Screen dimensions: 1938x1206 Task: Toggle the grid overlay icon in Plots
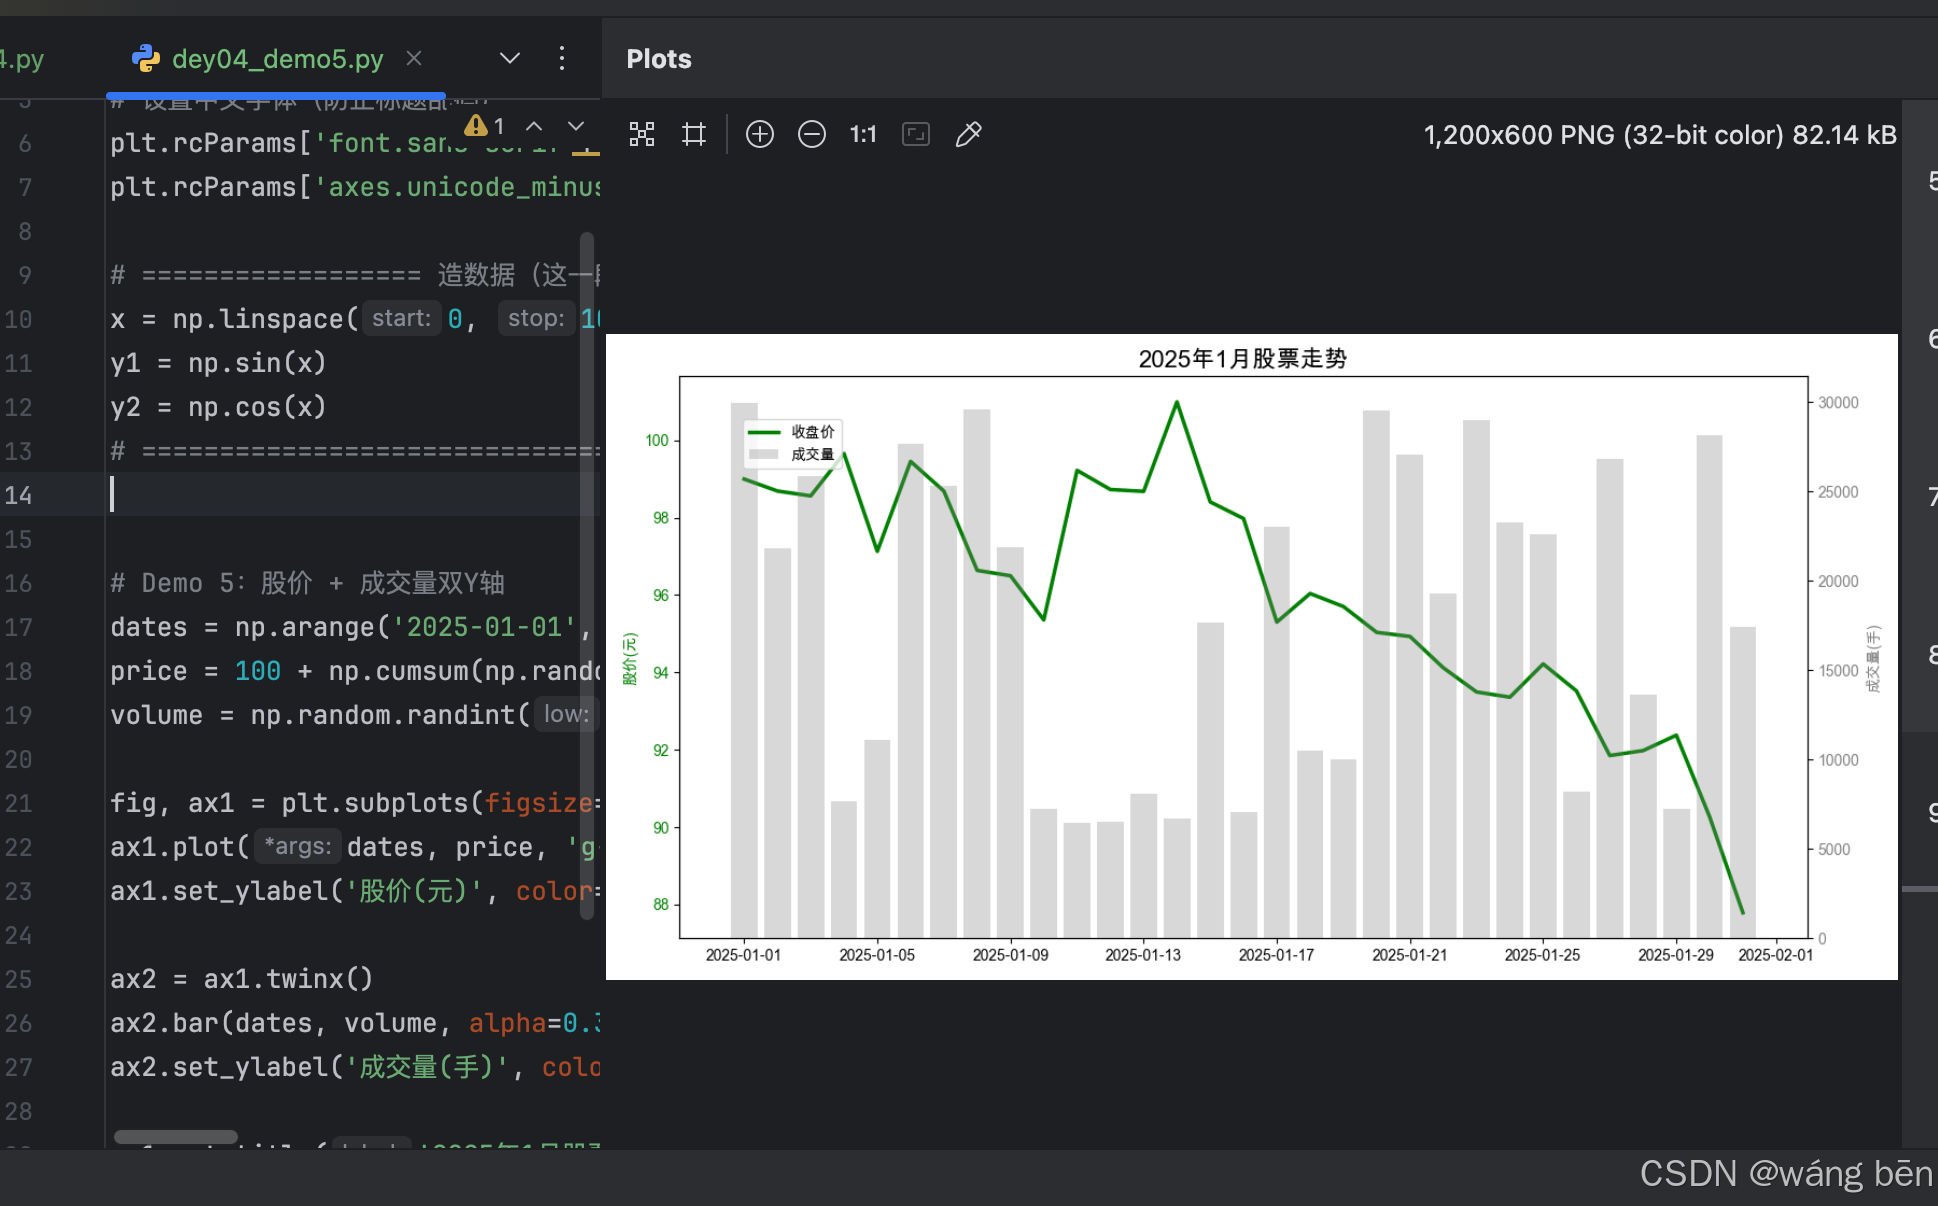(x=694, y=134)
